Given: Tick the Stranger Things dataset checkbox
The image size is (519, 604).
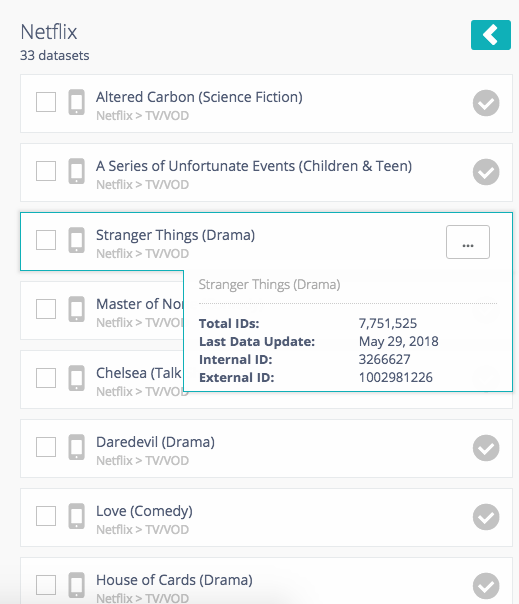Looking at the screenshot, I should click(x=46, y=240).
